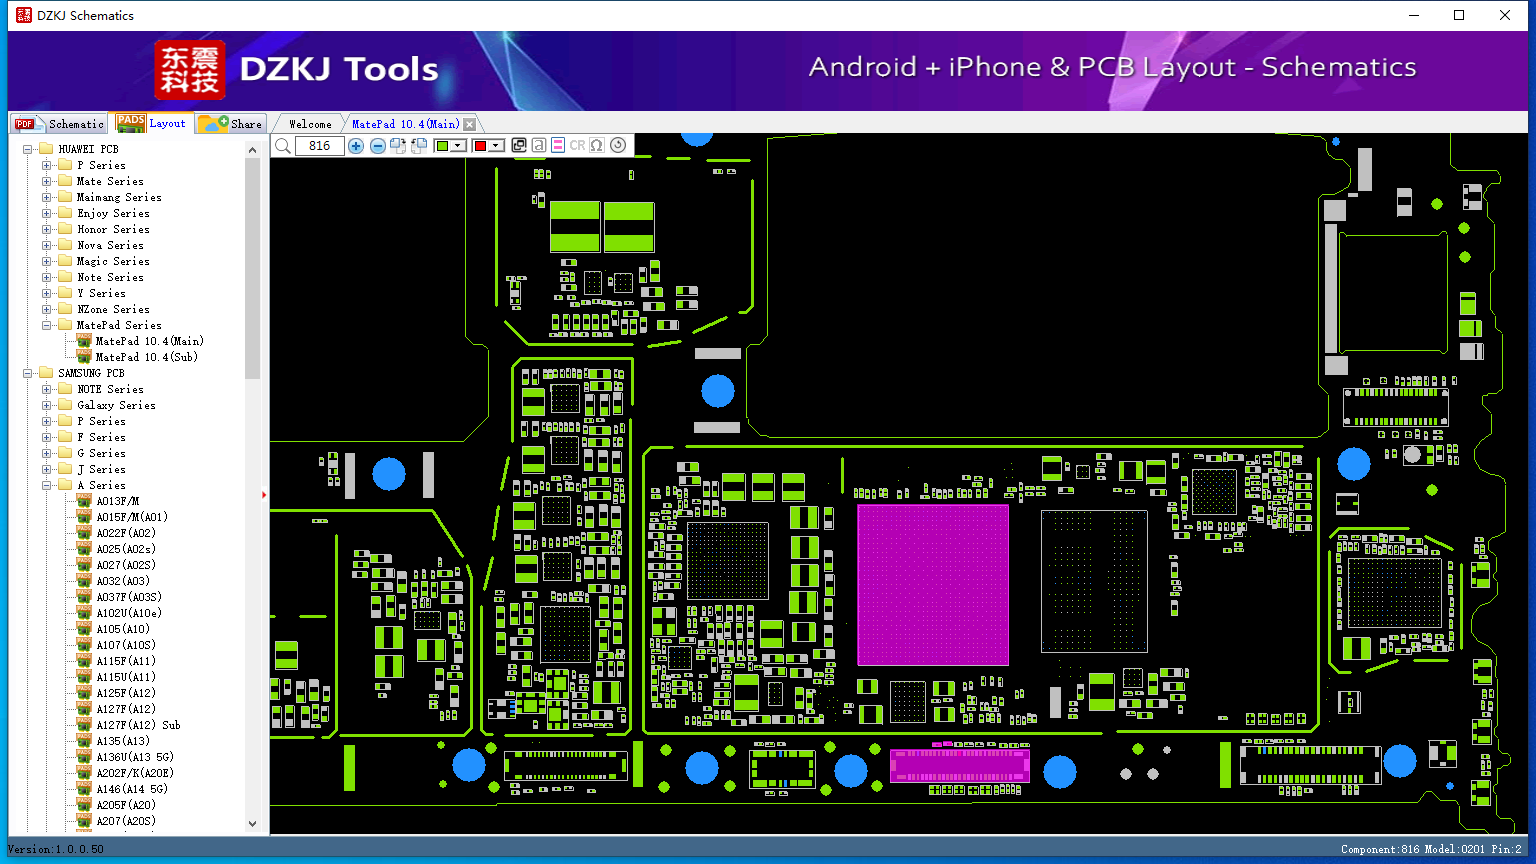This screenshot has width=1536, height=864.
Task: Click the circular reset view icon
Action: 618,145
